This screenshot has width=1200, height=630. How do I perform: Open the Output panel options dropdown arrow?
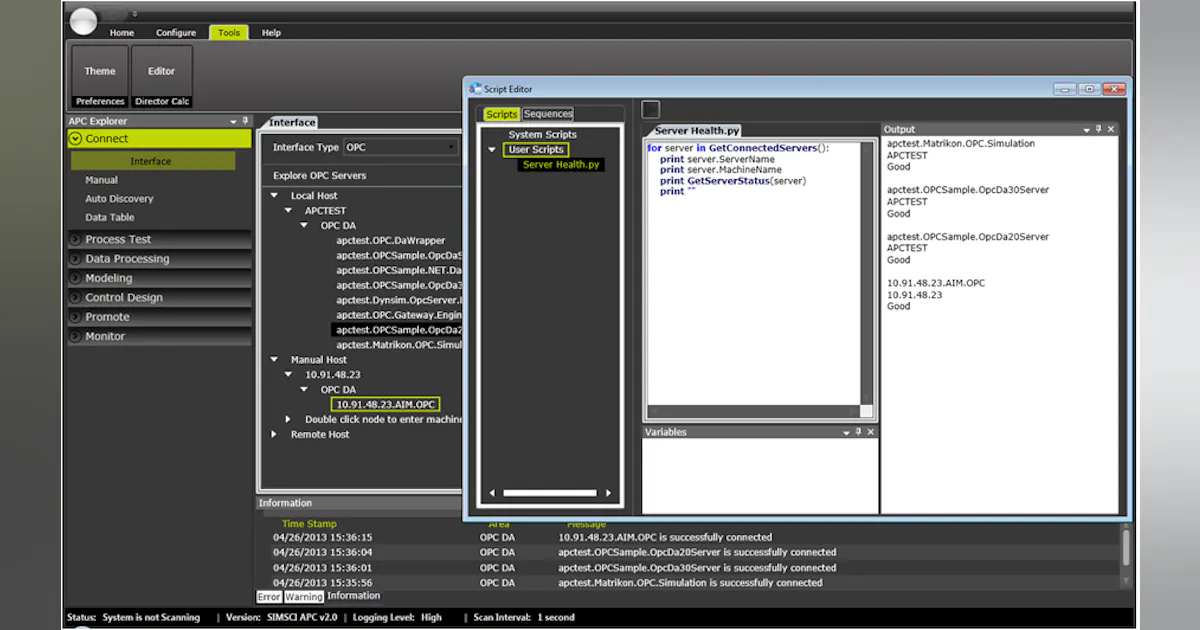click(1086, 129)
